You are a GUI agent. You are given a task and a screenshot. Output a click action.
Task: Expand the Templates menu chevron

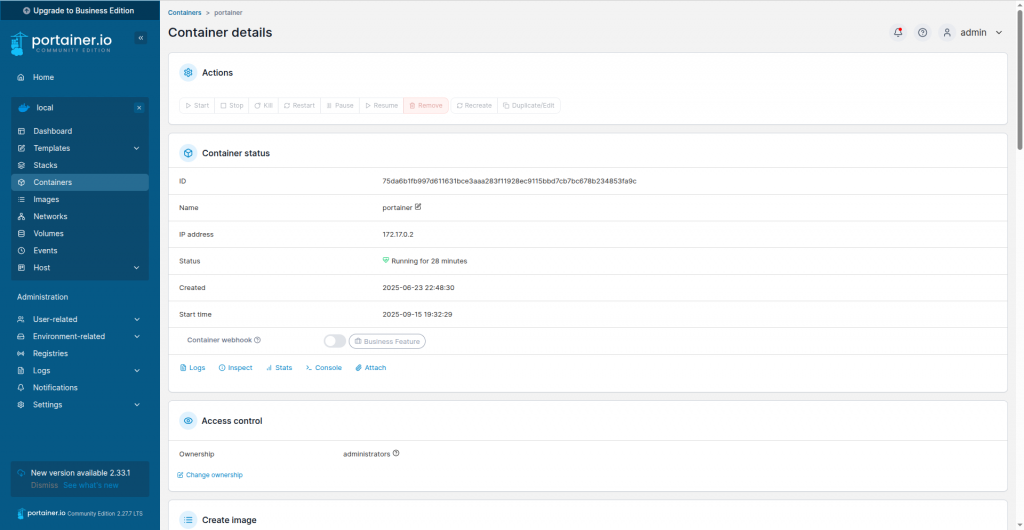pyautogui.click(x=136, y=148)
